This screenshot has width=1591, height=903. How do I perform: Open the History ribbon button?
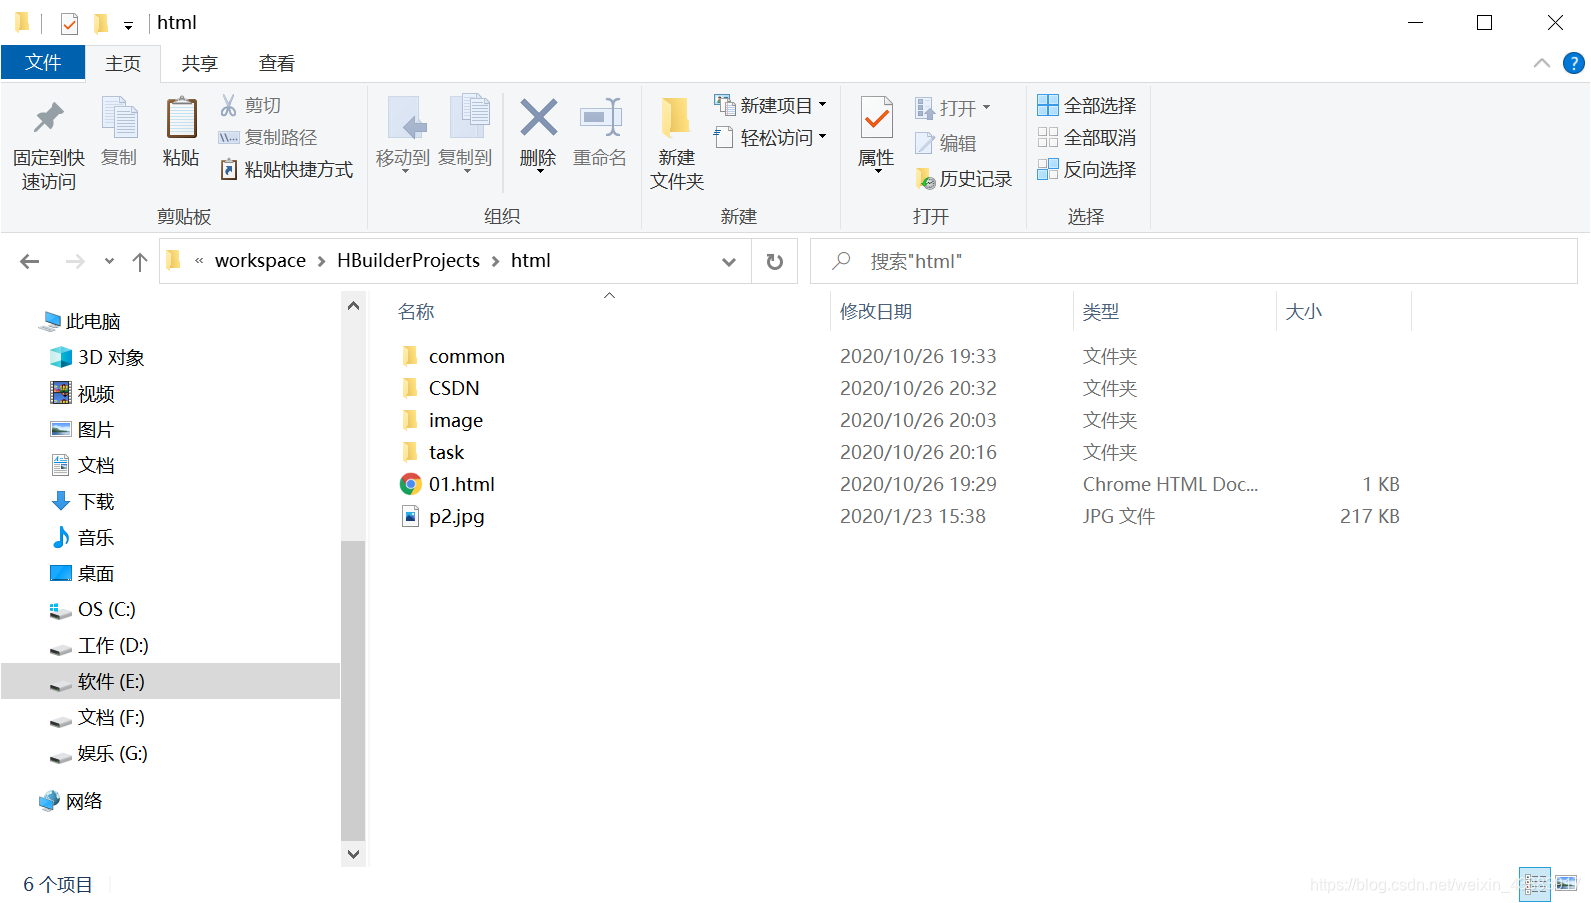pyautogui.click(x=963, y=178)
